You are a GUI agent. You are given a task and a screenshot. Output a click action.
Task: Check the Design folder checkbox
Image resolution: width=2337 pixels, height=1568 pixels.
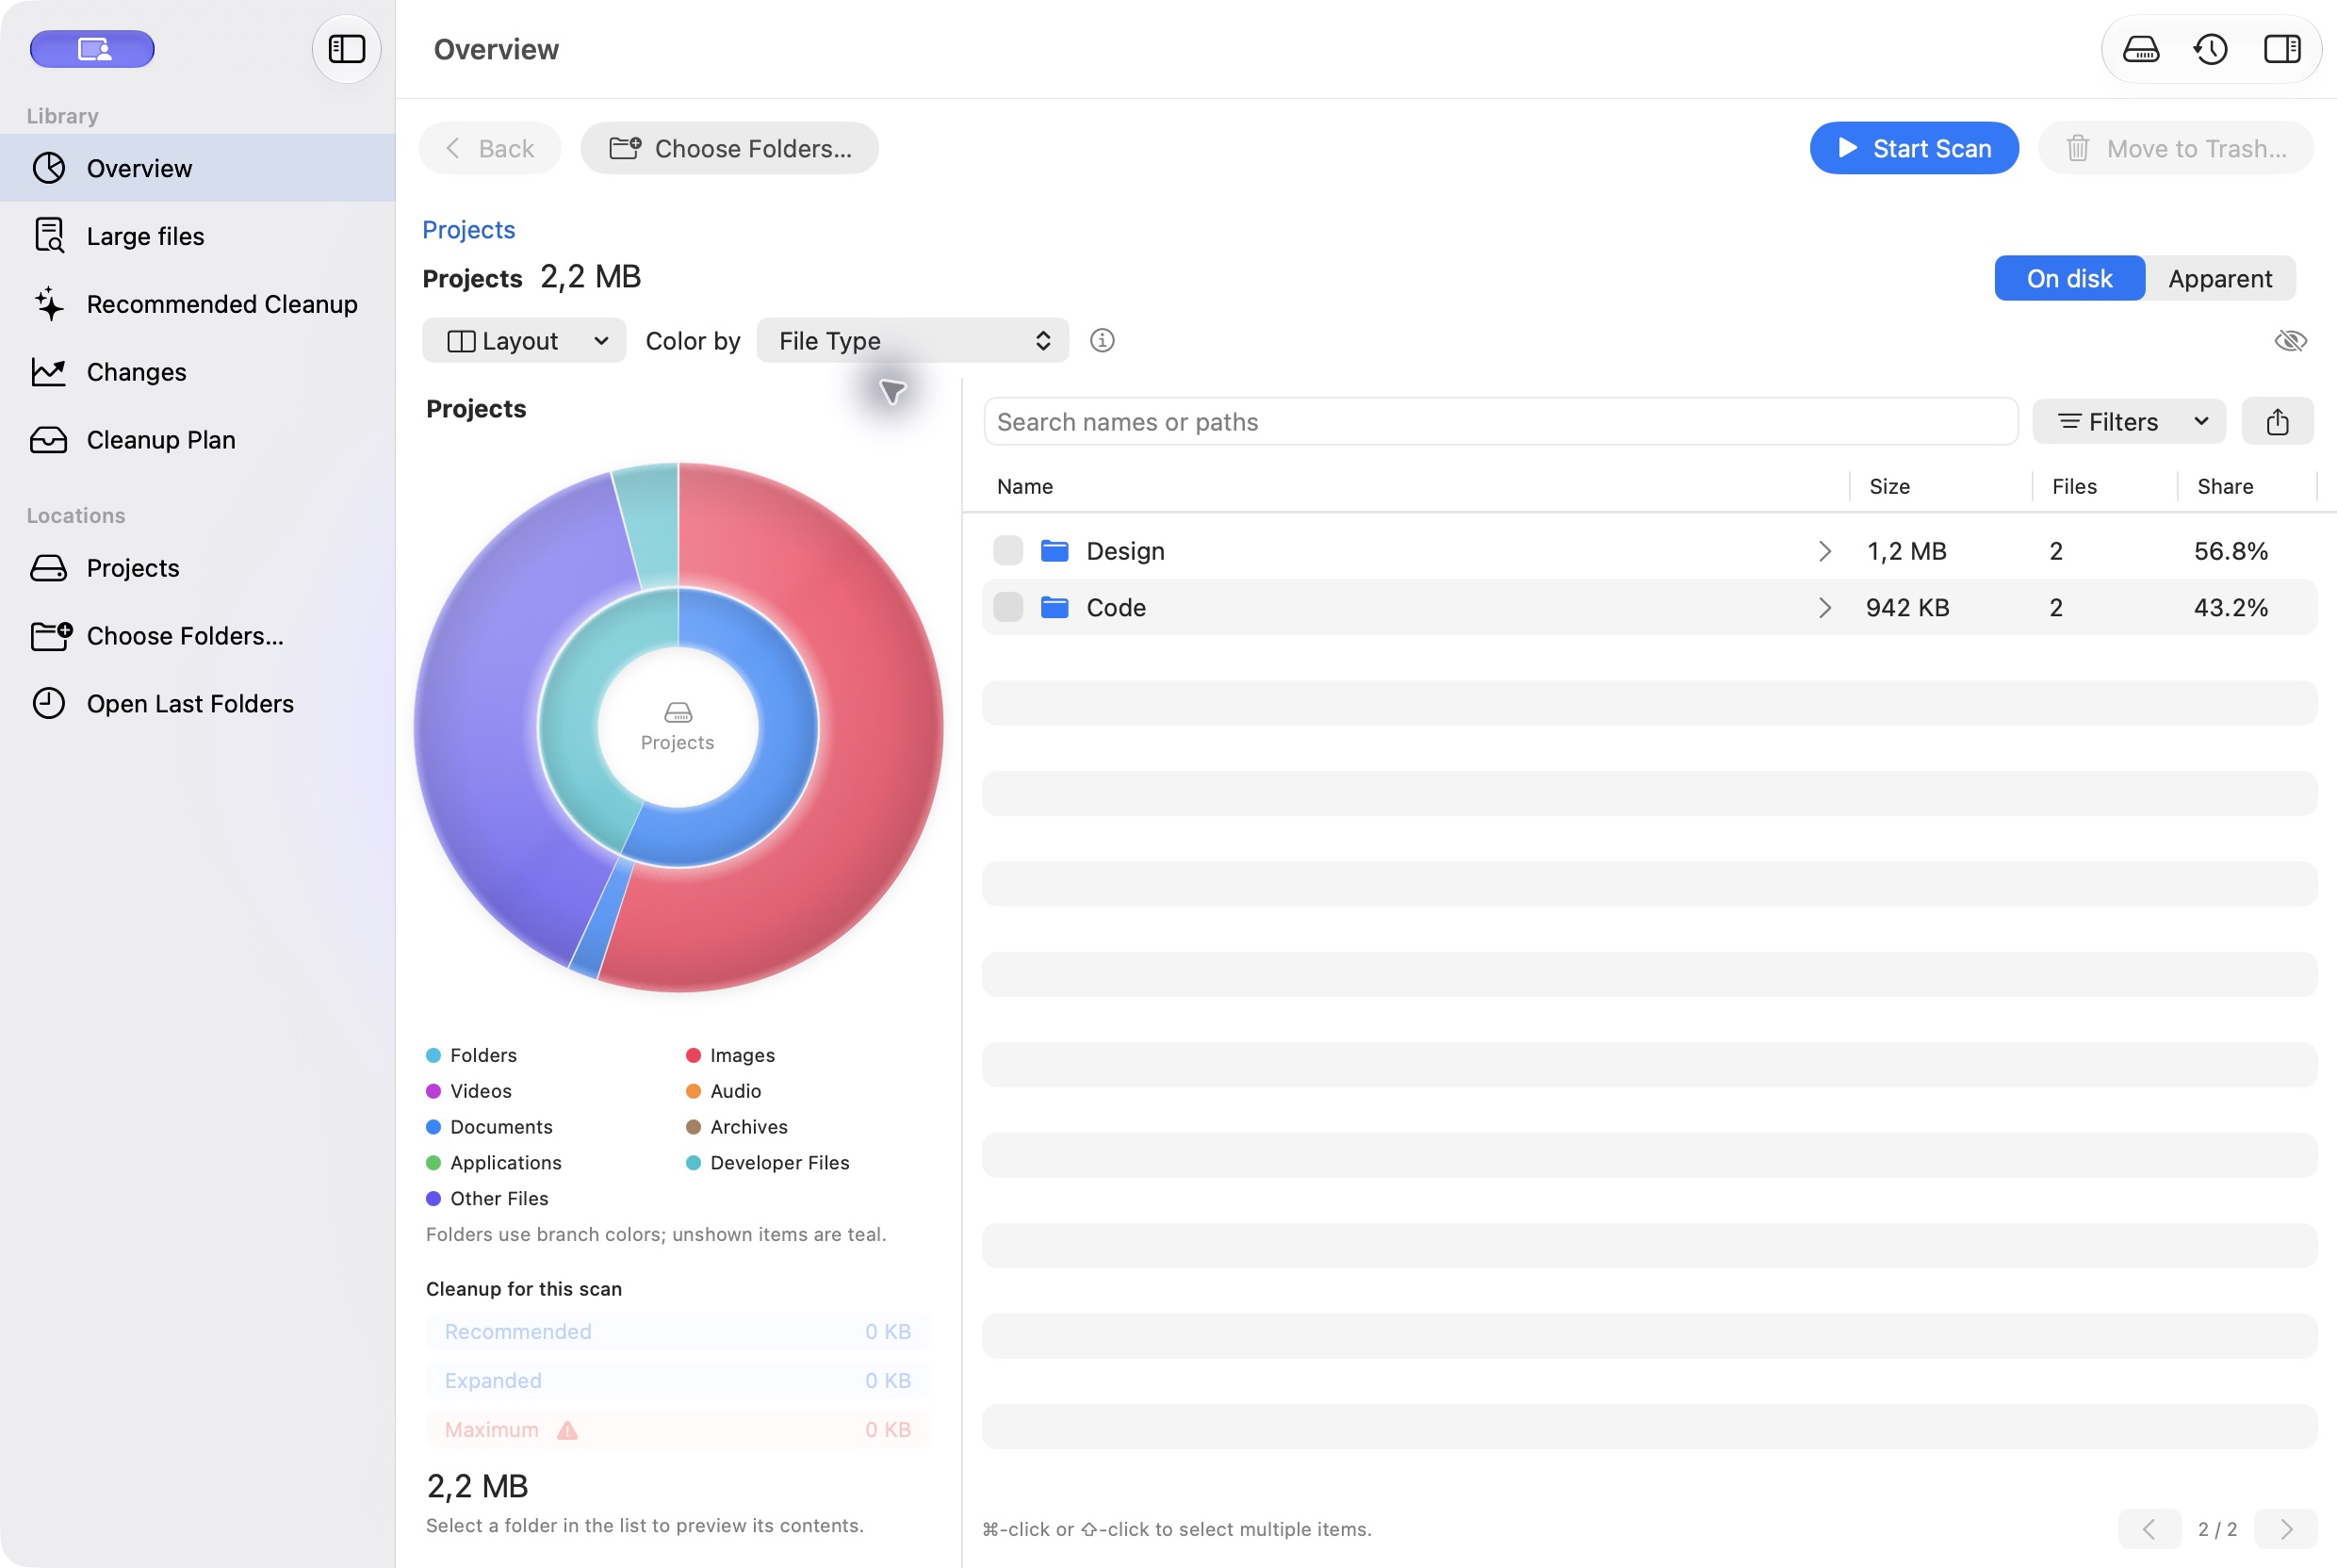[x=1008, y=551]
